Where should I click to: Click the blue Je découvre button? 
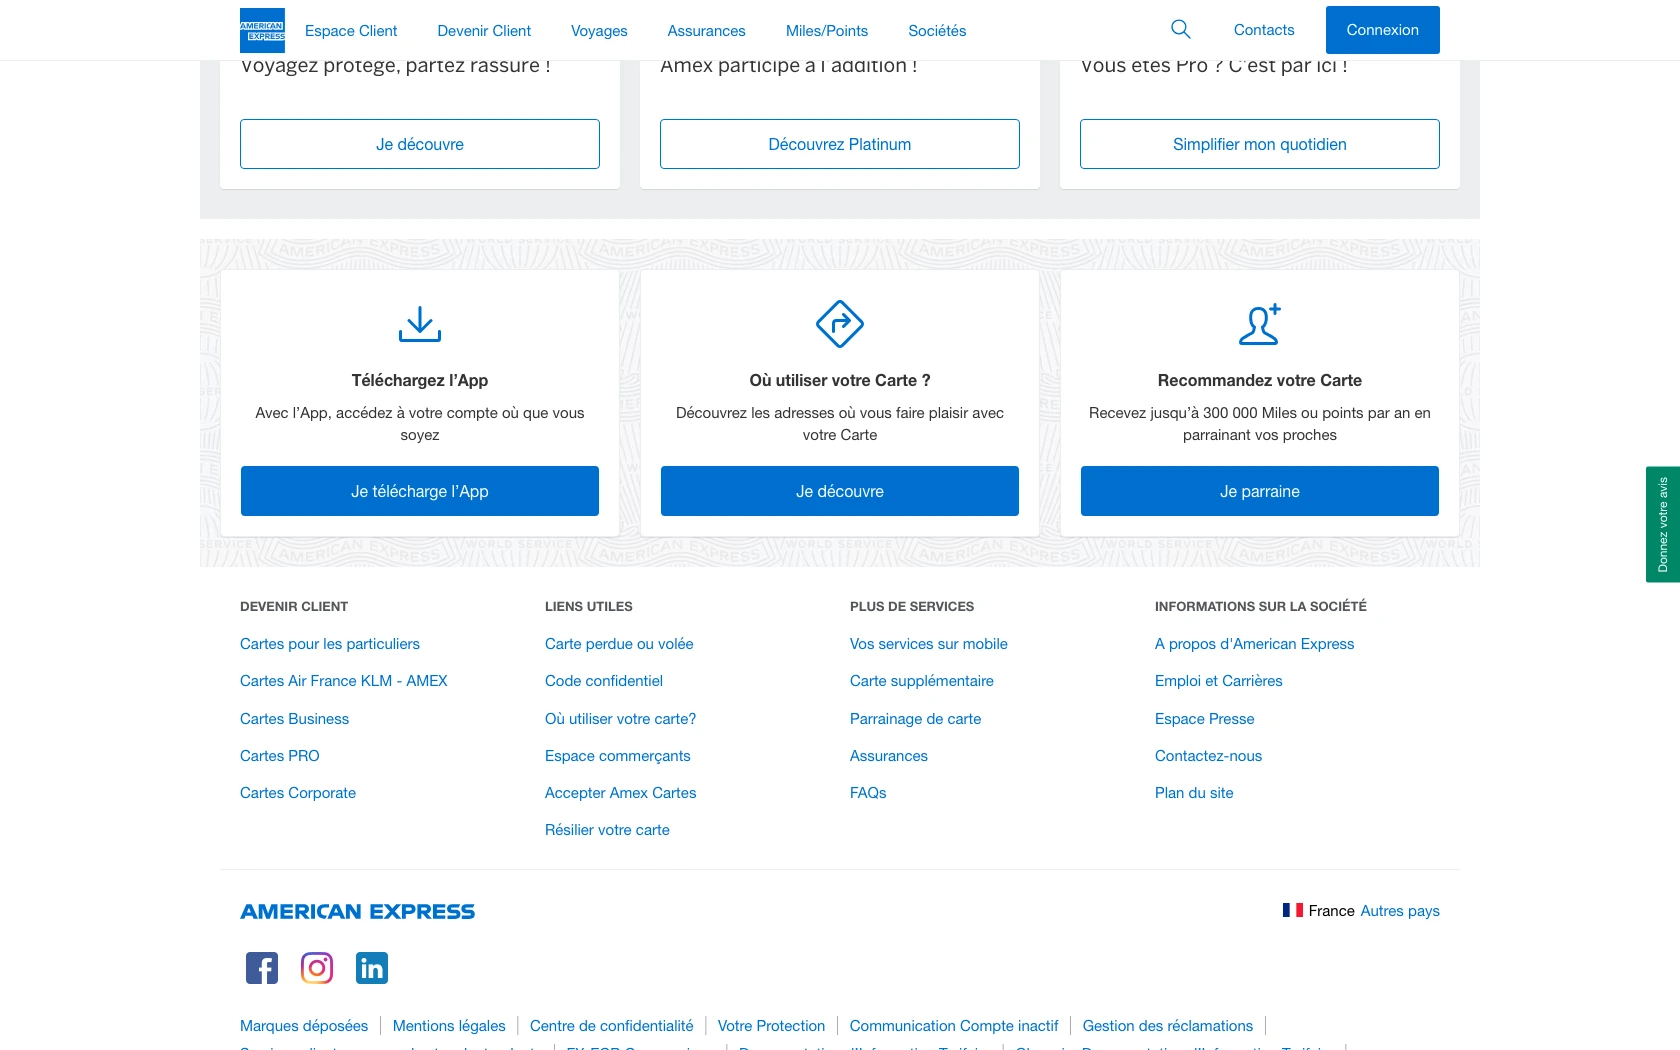tap(840, 491)
